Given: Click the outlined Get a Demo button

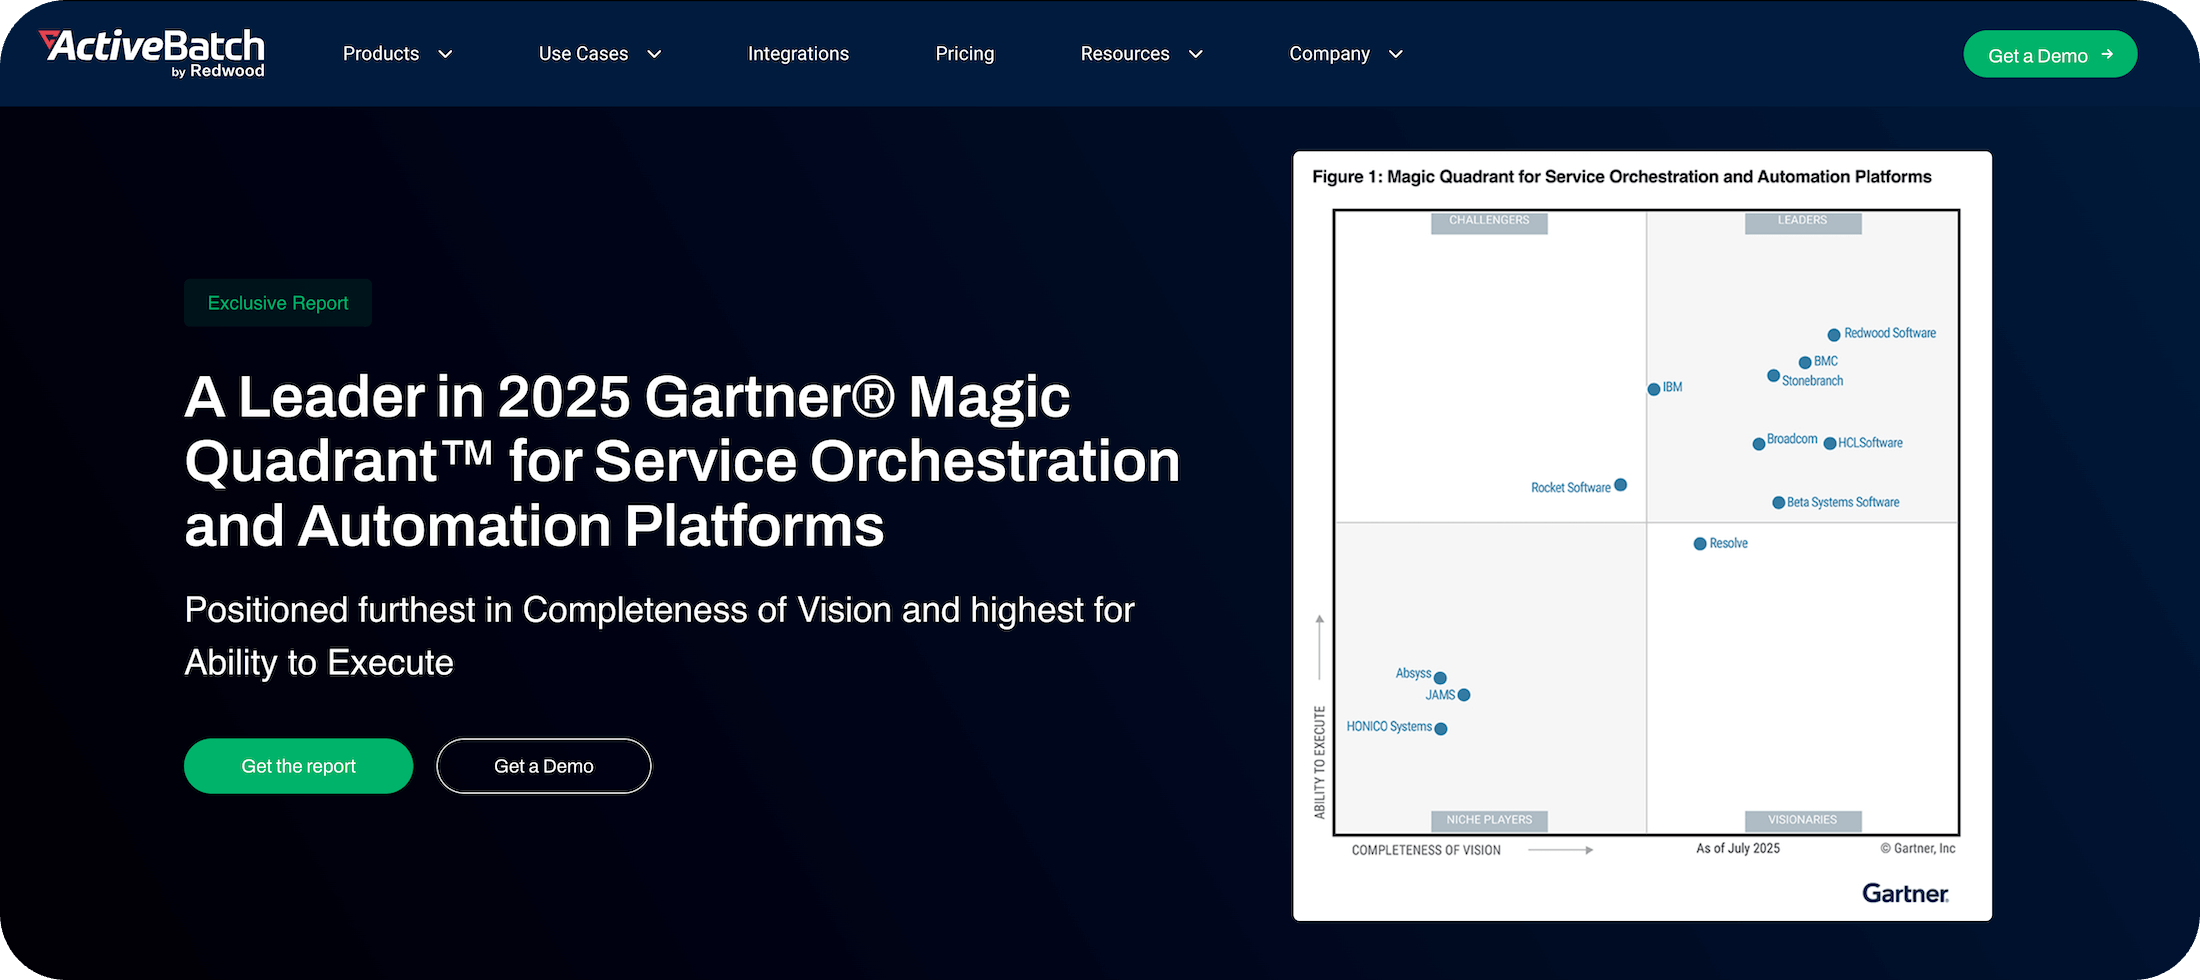Looking at the screenshot, I should [x=543, y=766].
